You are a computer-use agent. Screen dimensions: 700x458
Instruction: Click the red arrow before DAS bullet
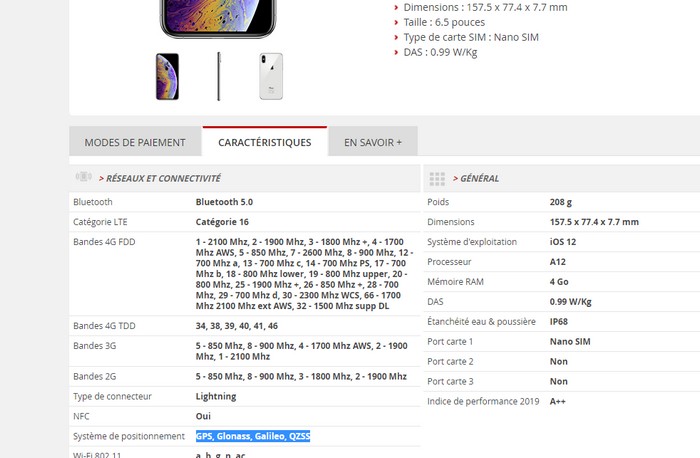(x=396, y=52)
